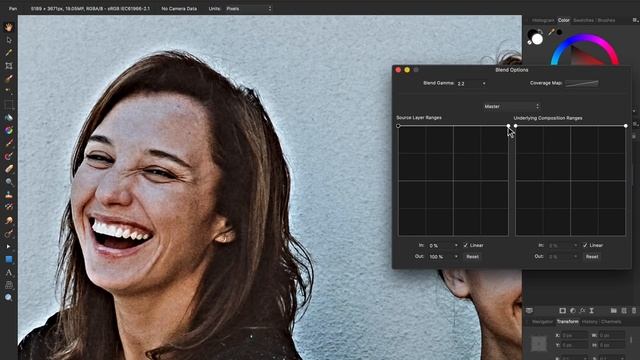Click the Blend Gamma 2.2 input field
The image size is (640, 360).
tap(468, 83)
